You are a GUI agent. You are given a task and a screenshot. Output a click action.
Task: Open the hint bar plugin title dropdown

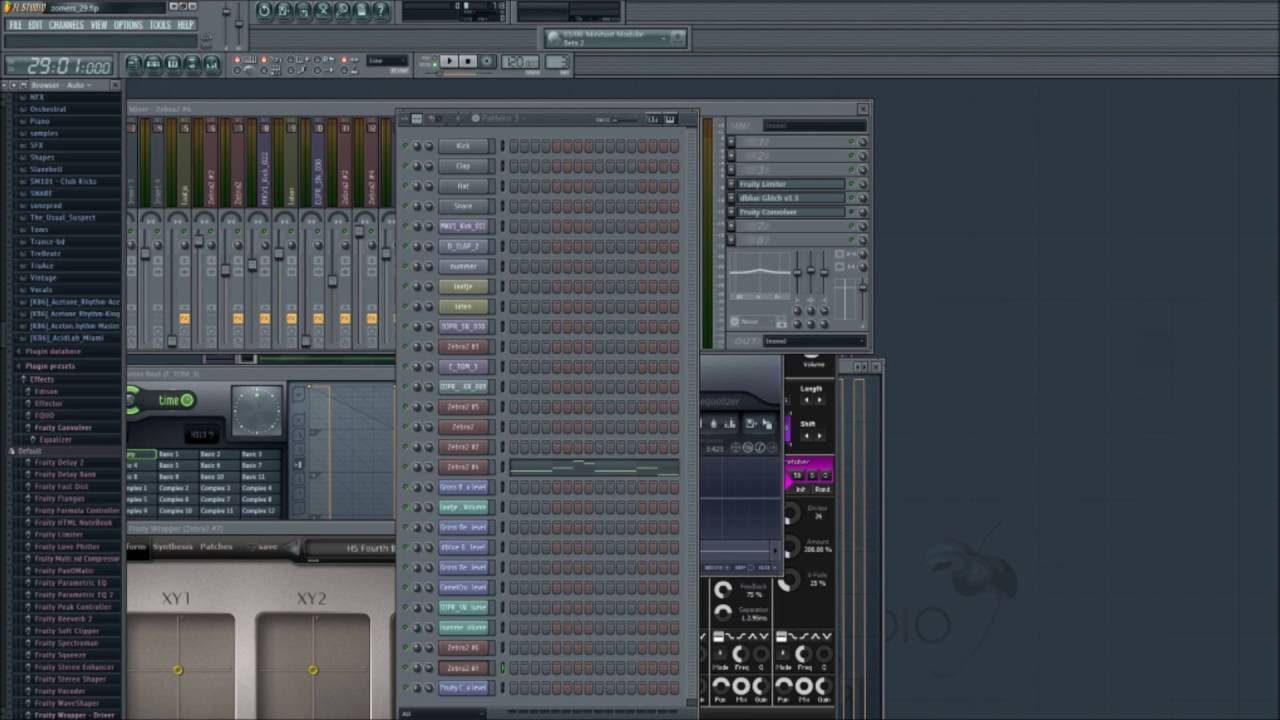(x=614, y=38)
